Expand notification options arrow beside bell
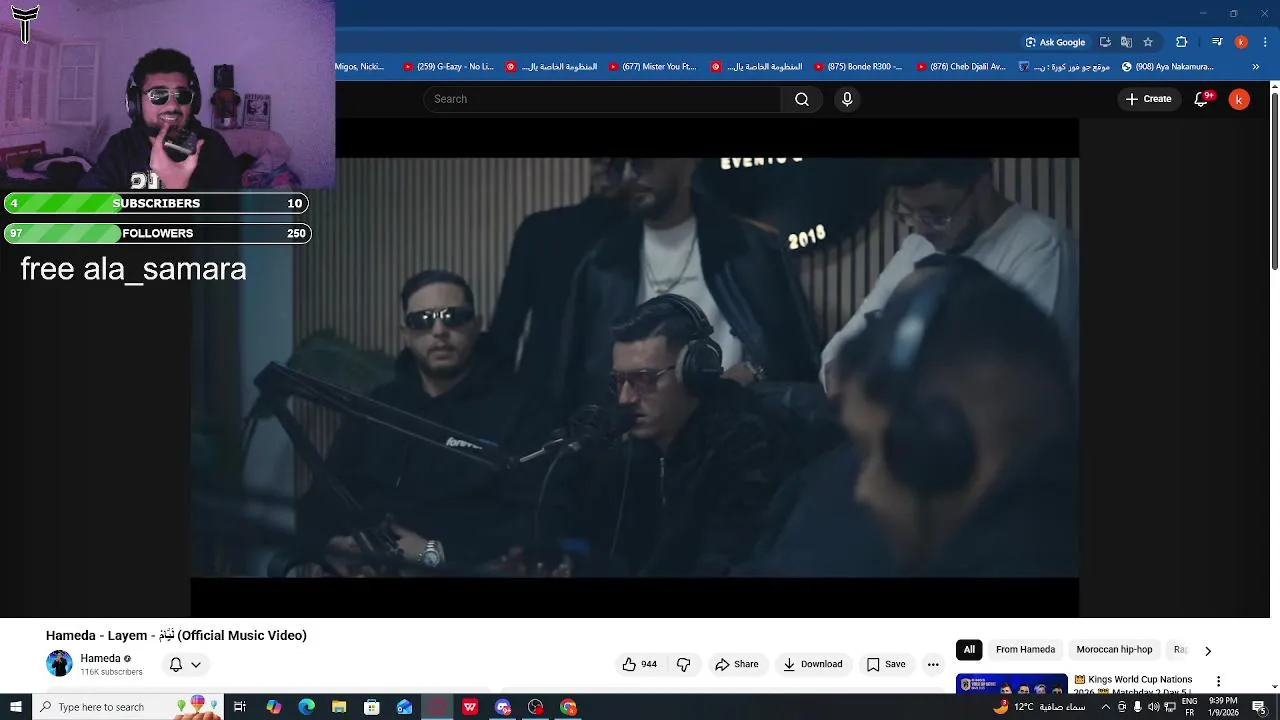The width and height of the screenshot is (1280, 720). 196,664
